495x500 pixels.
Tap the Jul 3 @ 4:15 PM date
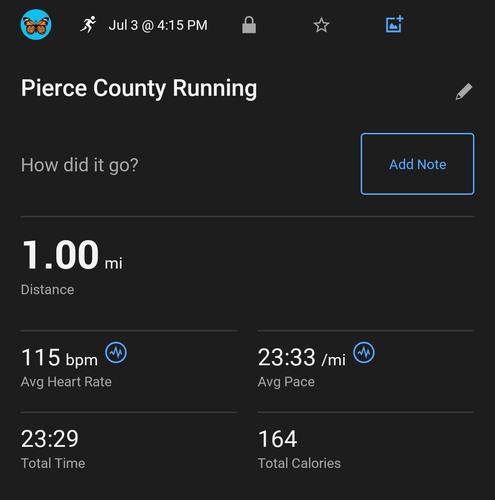click(x=158, y=25)
